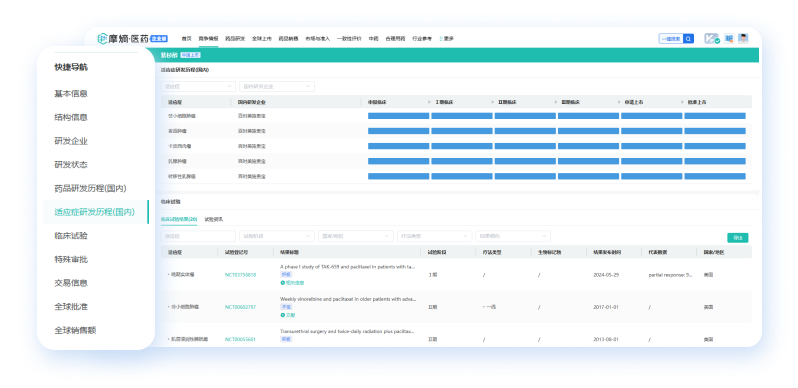Screen dimensions: 798x388
Task: Switch to 临床试验结果(20) tab
Action: coord(179,219)
